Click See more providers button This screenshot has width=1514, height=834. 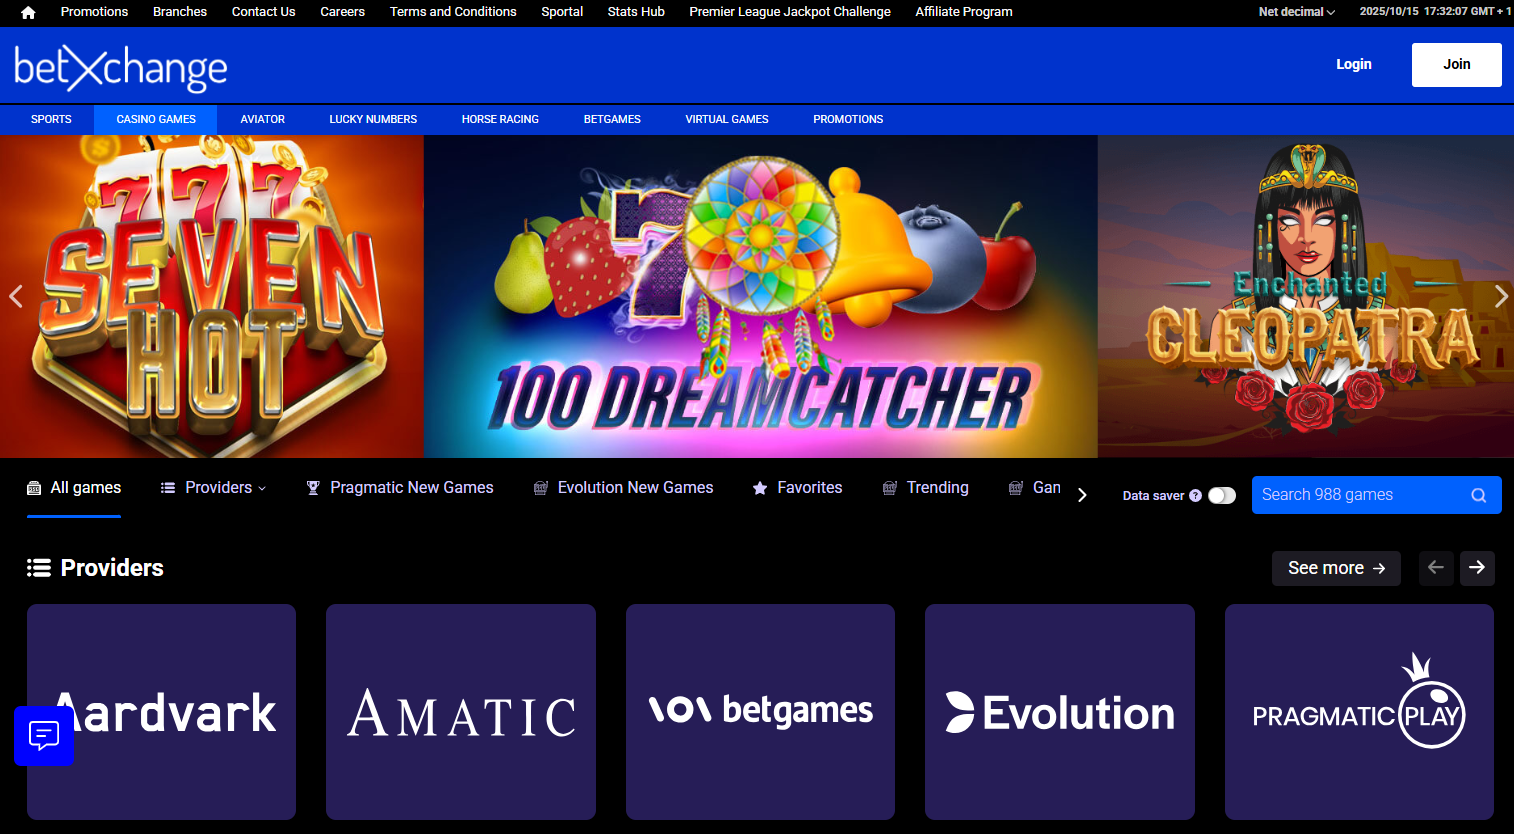click(x=1335, y=568)
